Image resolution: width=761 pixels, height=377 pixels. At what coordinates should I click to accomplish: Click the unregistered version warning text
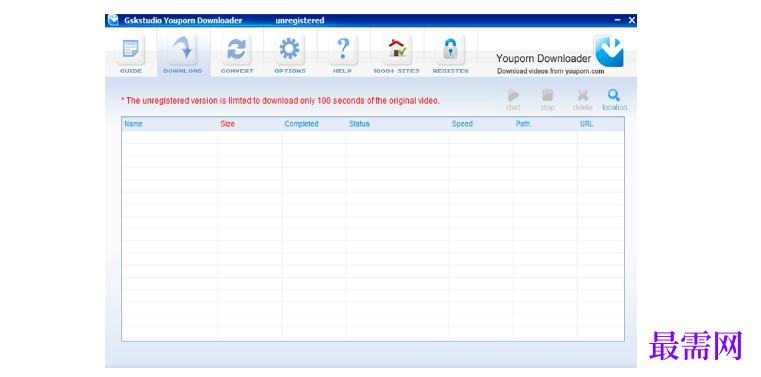tap(280, 101)
